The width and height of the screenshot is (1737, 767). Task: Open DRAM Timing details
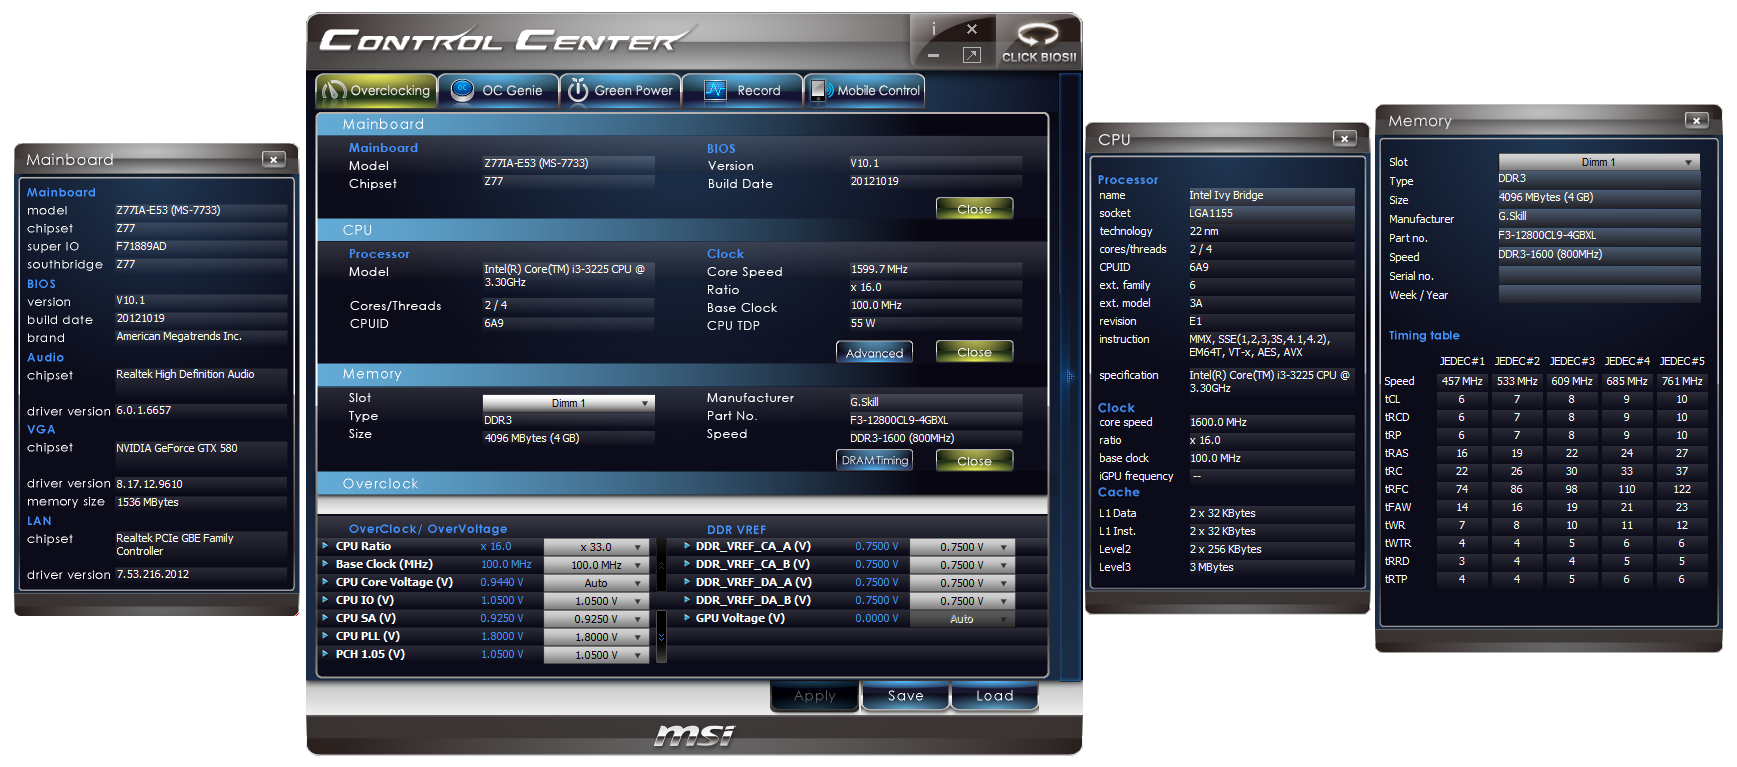pyautogui.click(x=874, y=460)
